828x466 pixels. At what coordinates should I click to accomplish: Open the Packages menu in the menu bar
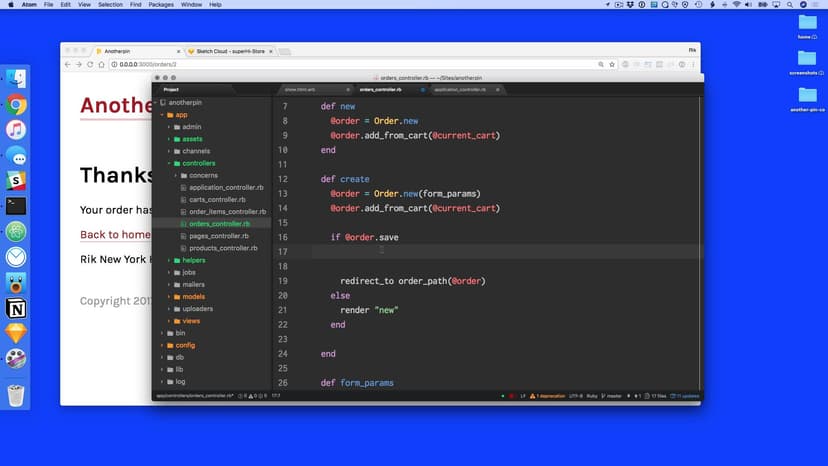pos(161,5)
